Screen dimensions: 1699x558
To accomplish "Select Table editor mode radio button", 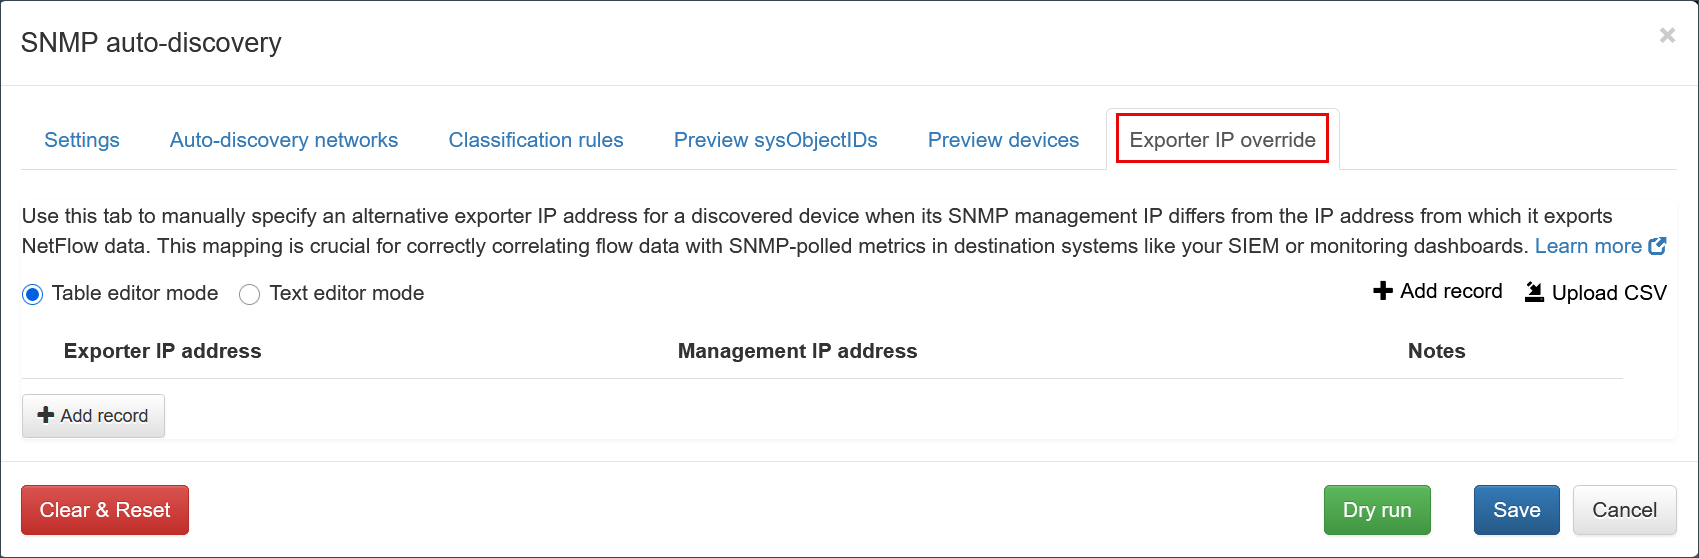I will (x=33, y=294).
